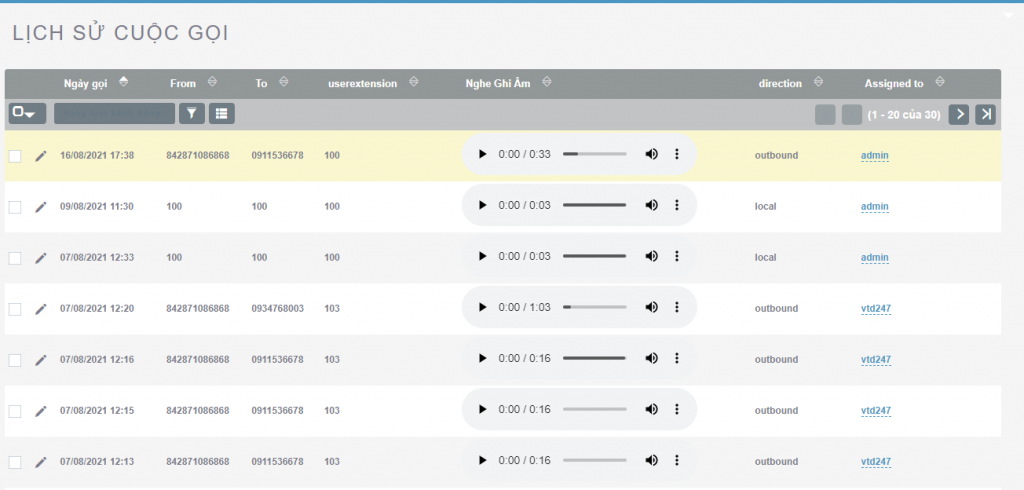The width and height of the screenshot is (1024, 490).
Task: Open the admin link in first row
Action: click(x=875, y=156)
